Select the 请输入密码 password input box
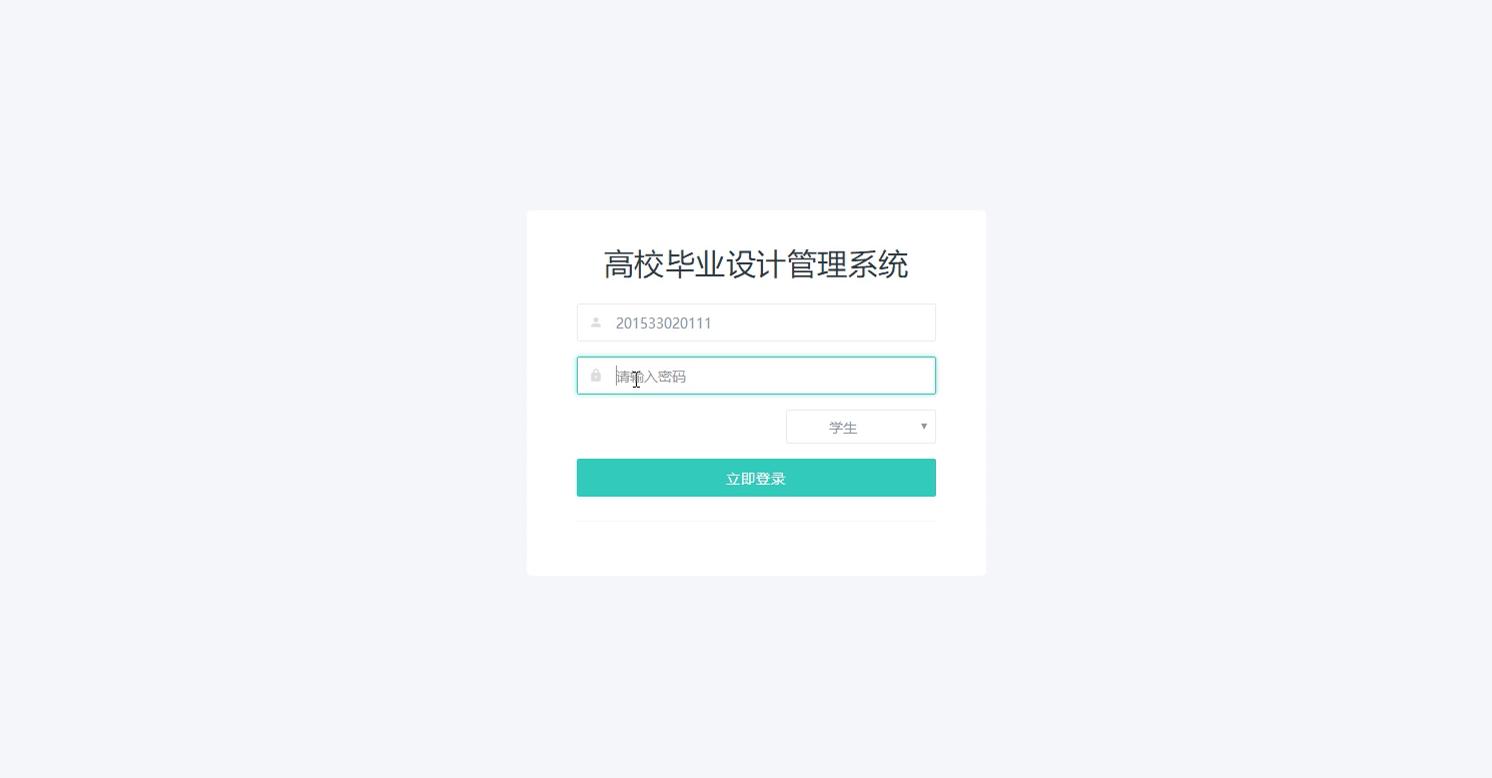 [756, 376]
